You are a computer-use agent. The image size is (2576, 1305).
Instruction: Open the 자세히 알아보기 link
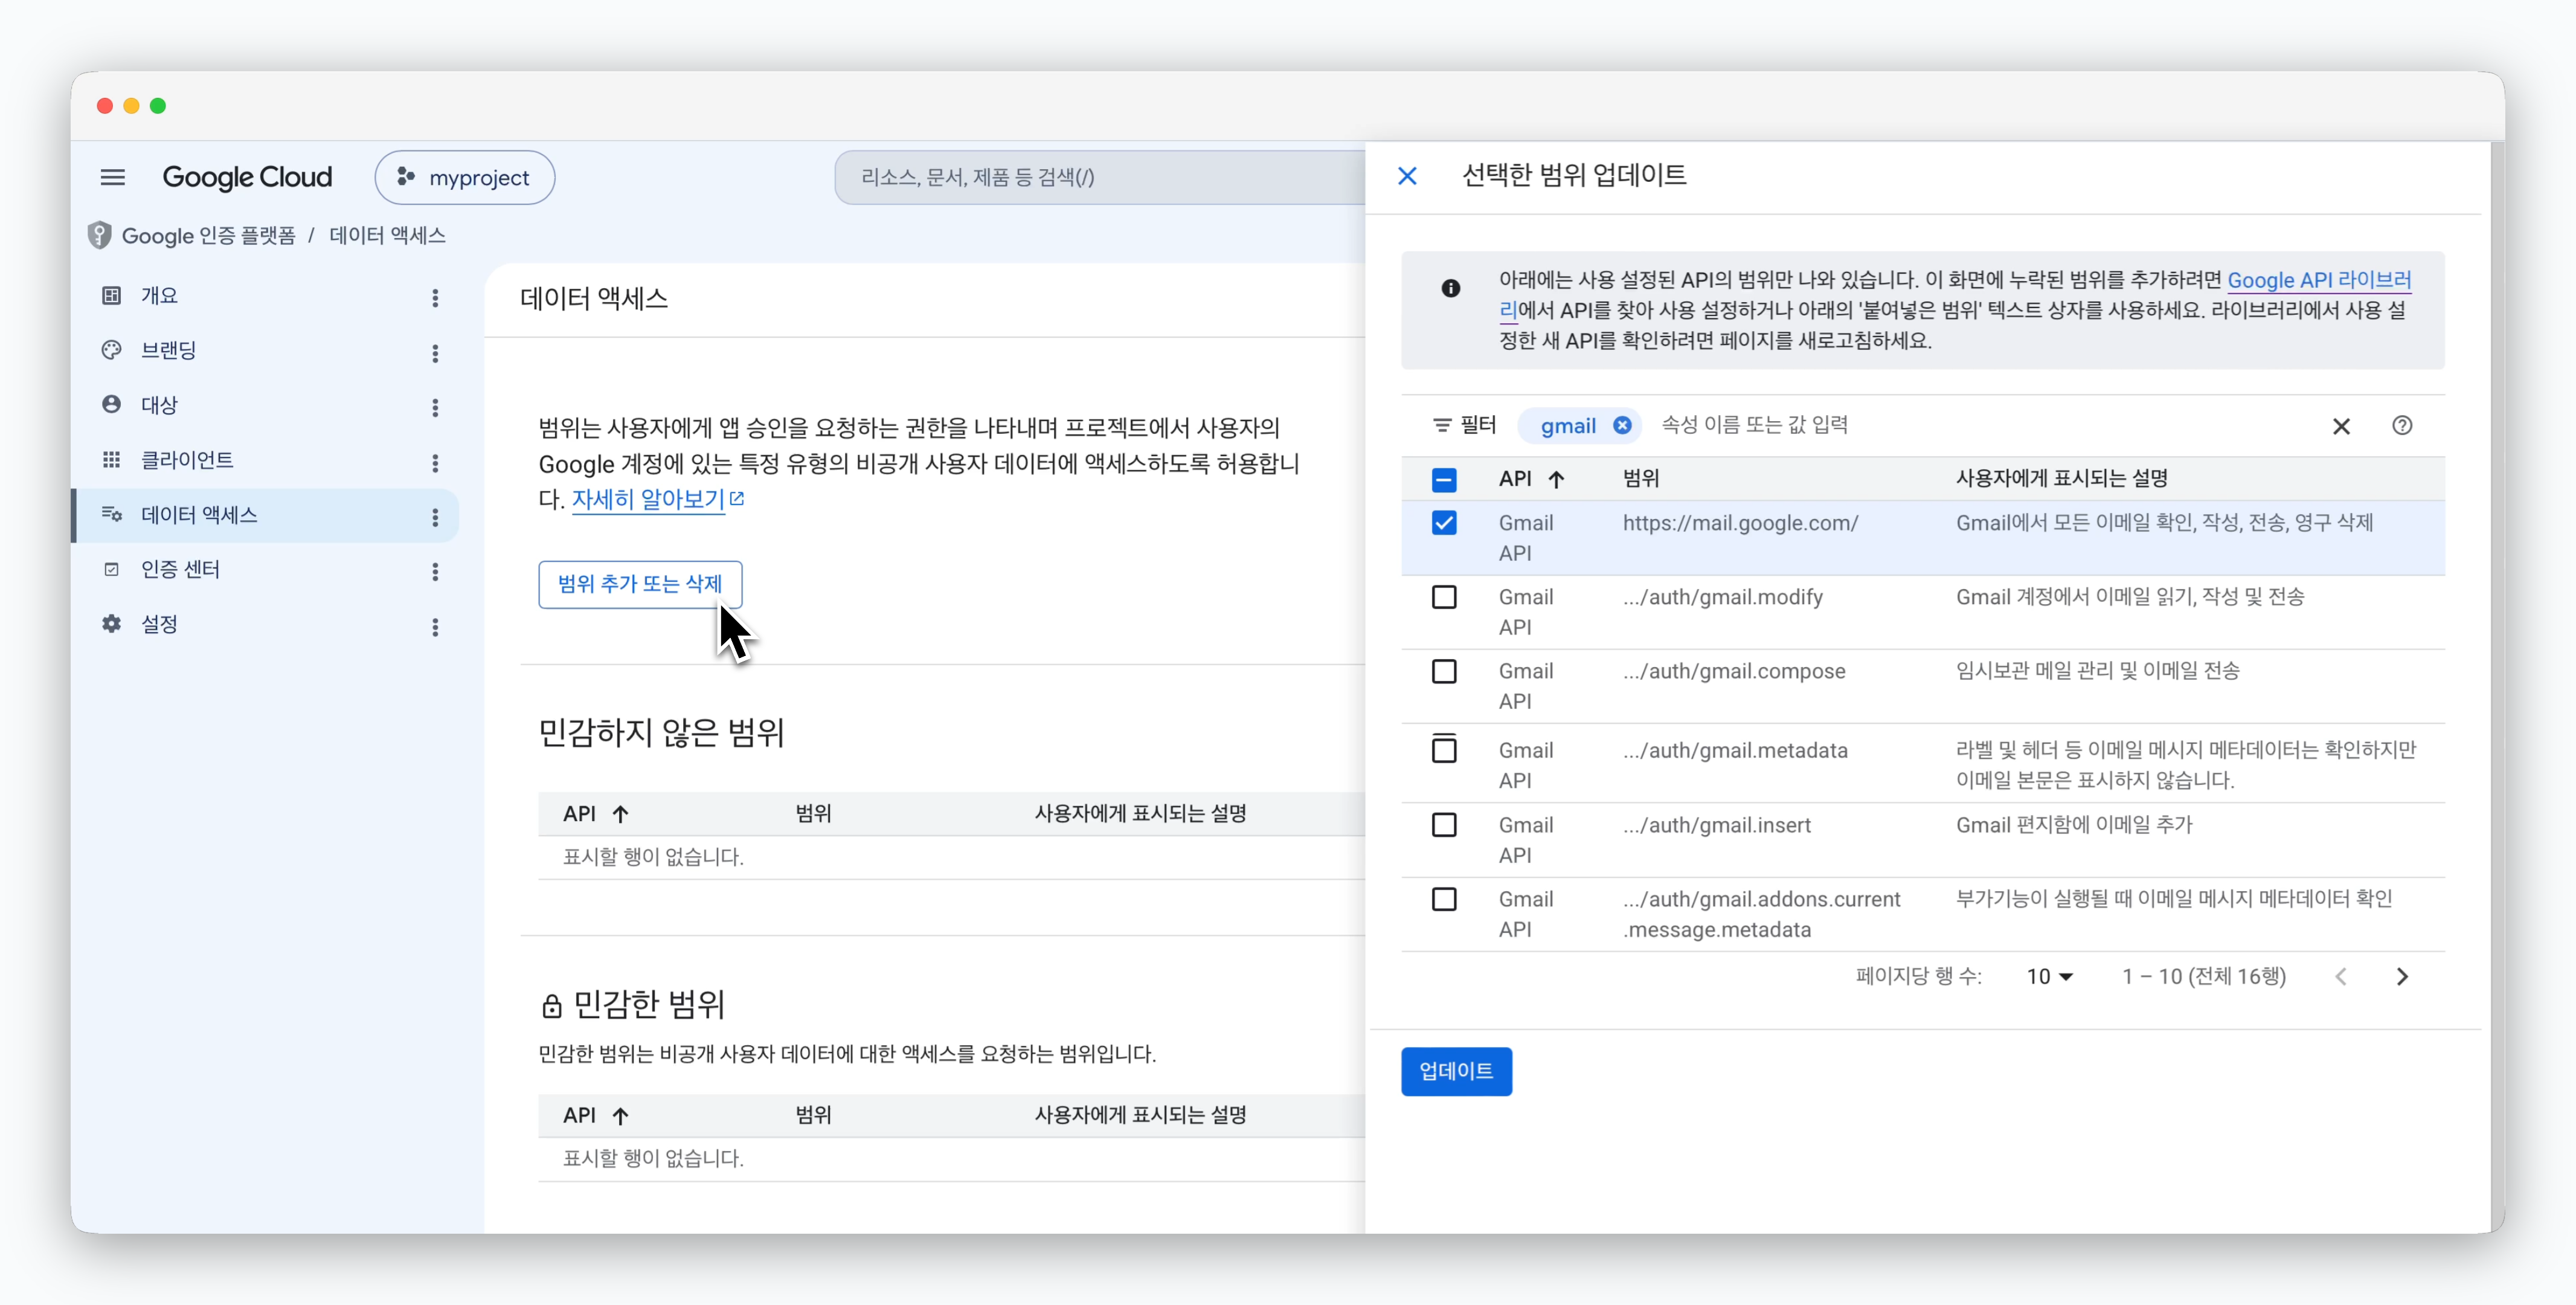tap(657, 499)
